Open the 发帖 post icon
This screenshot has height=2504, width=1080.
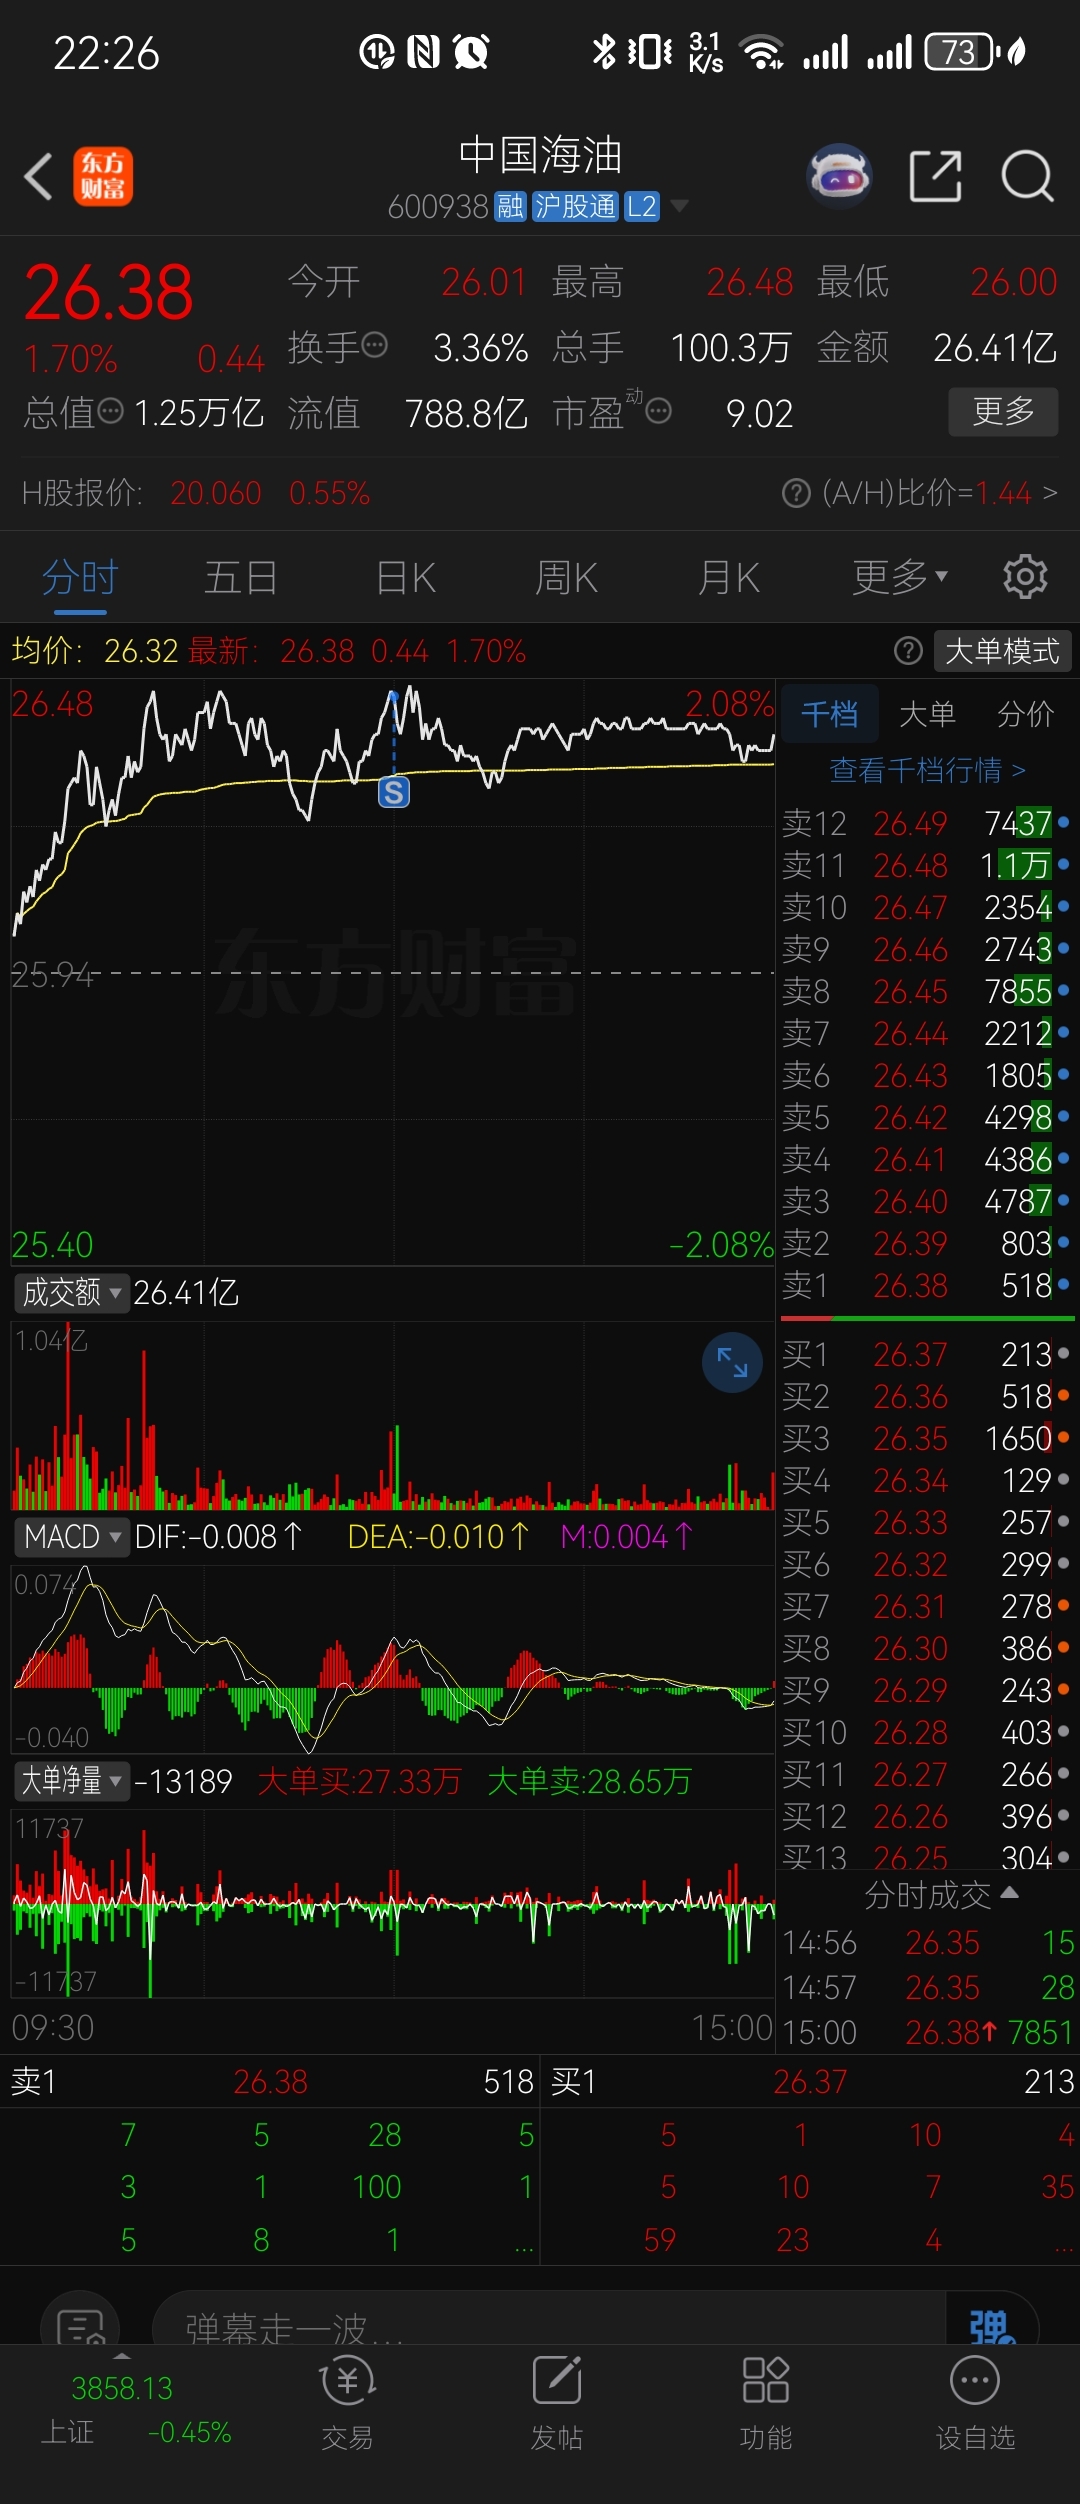click(x=557, y=2404)
